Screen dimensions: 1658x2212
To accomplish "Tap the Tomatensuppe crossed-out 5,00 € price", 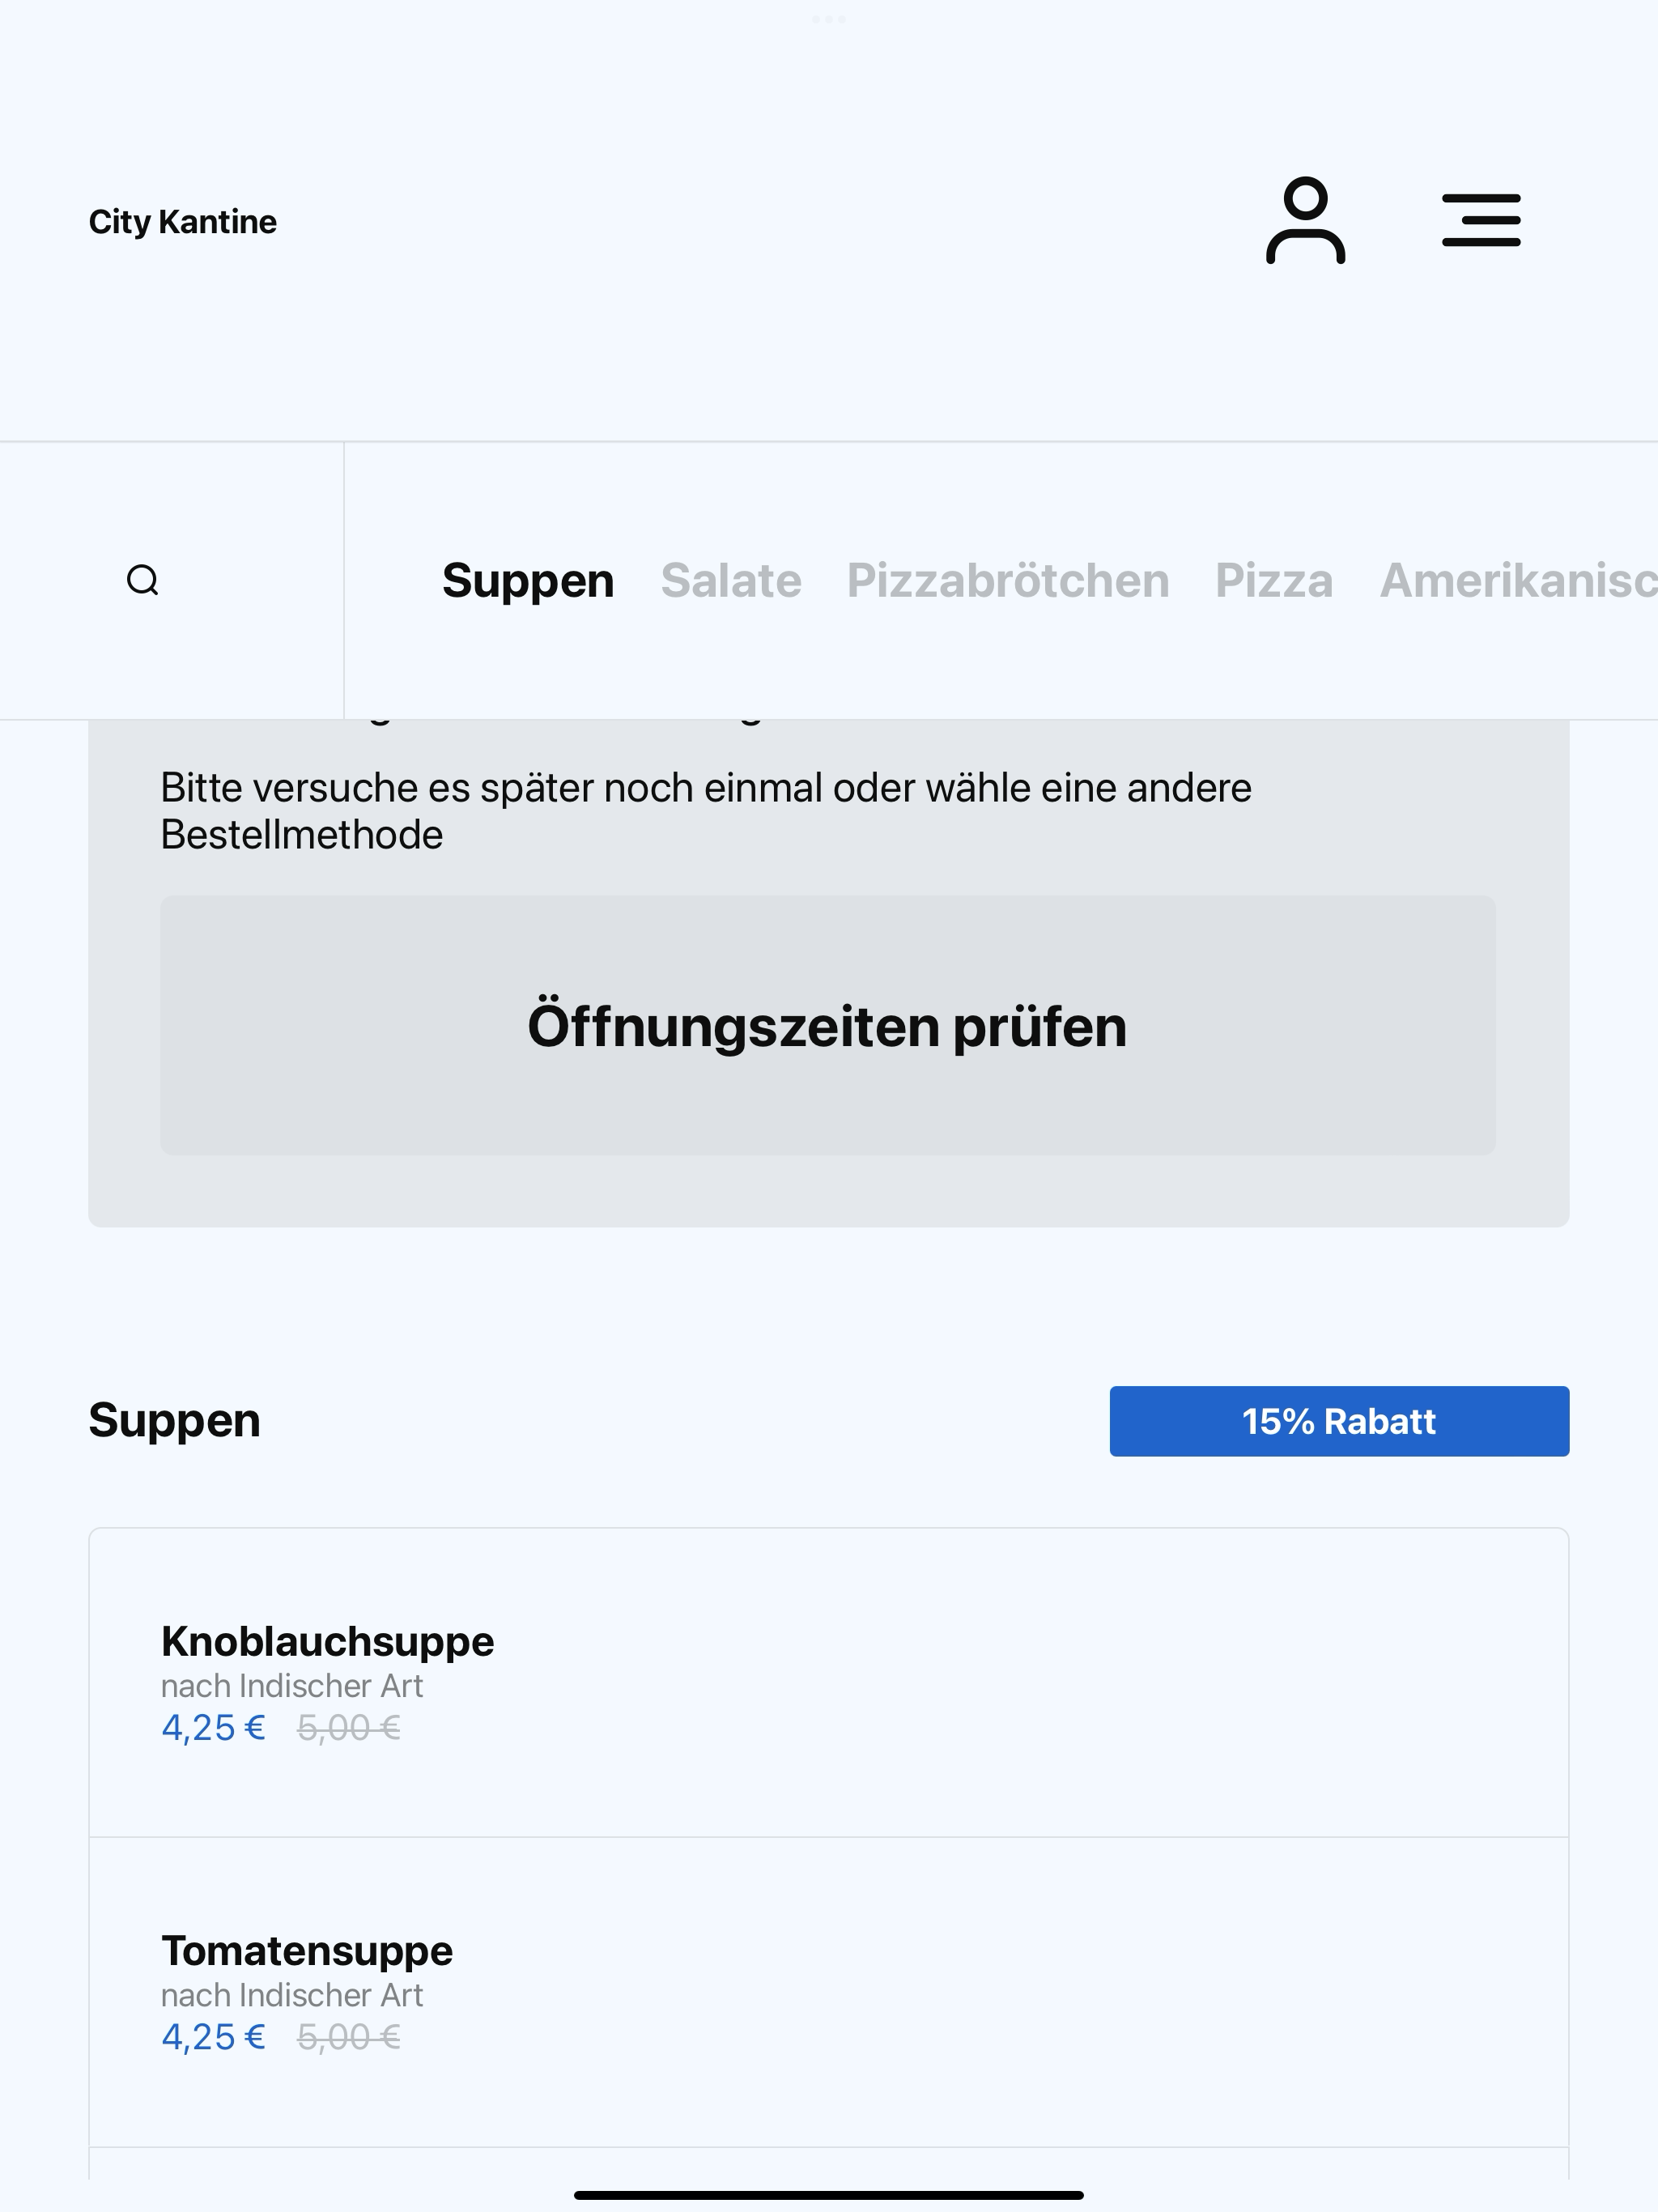I will (349, 2037).
